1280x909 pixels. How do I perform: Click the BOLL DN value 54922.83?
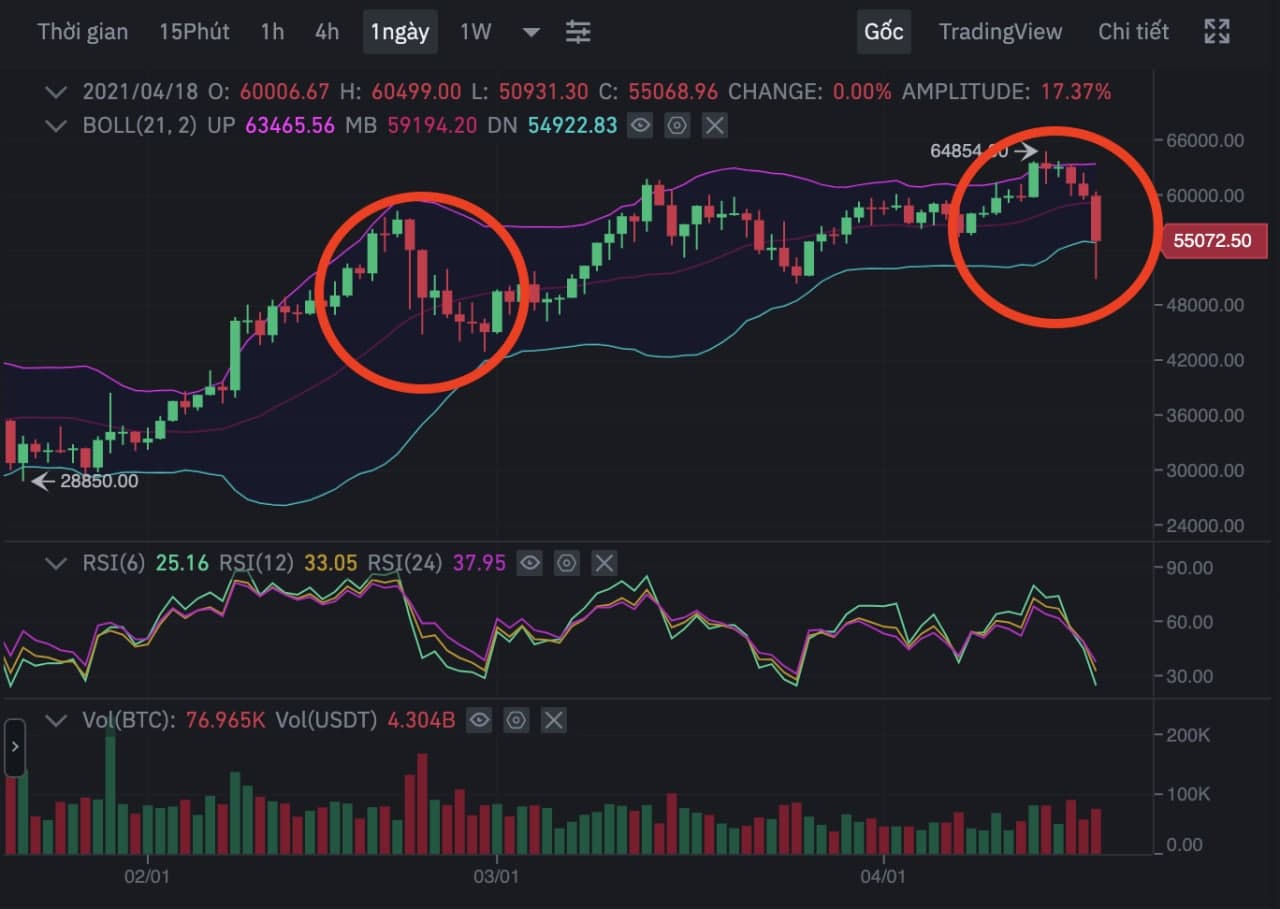pyautogui.click(x=573, y=125)
